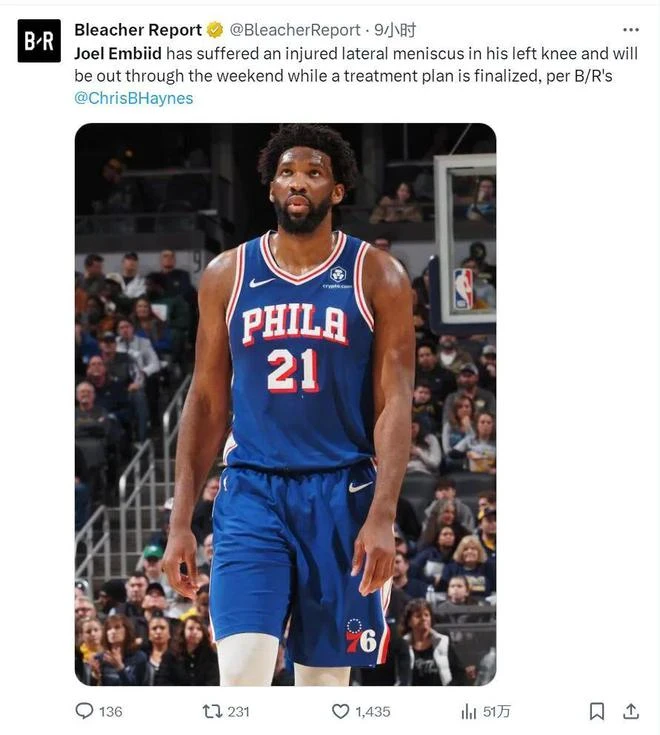
Task: Click the 136 replies count
Action: click(111, 712)
